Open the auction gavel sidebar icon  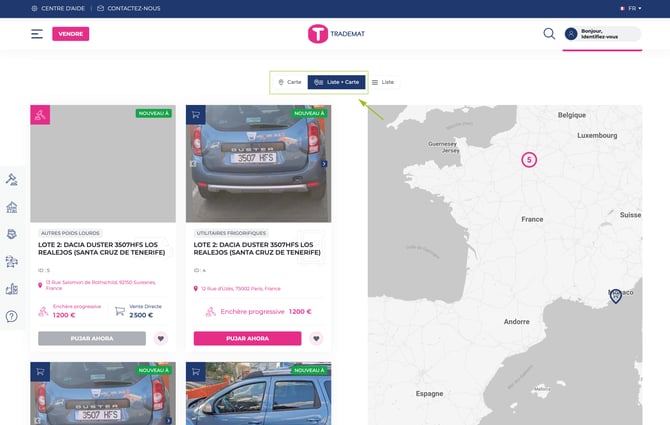point(12,180)
